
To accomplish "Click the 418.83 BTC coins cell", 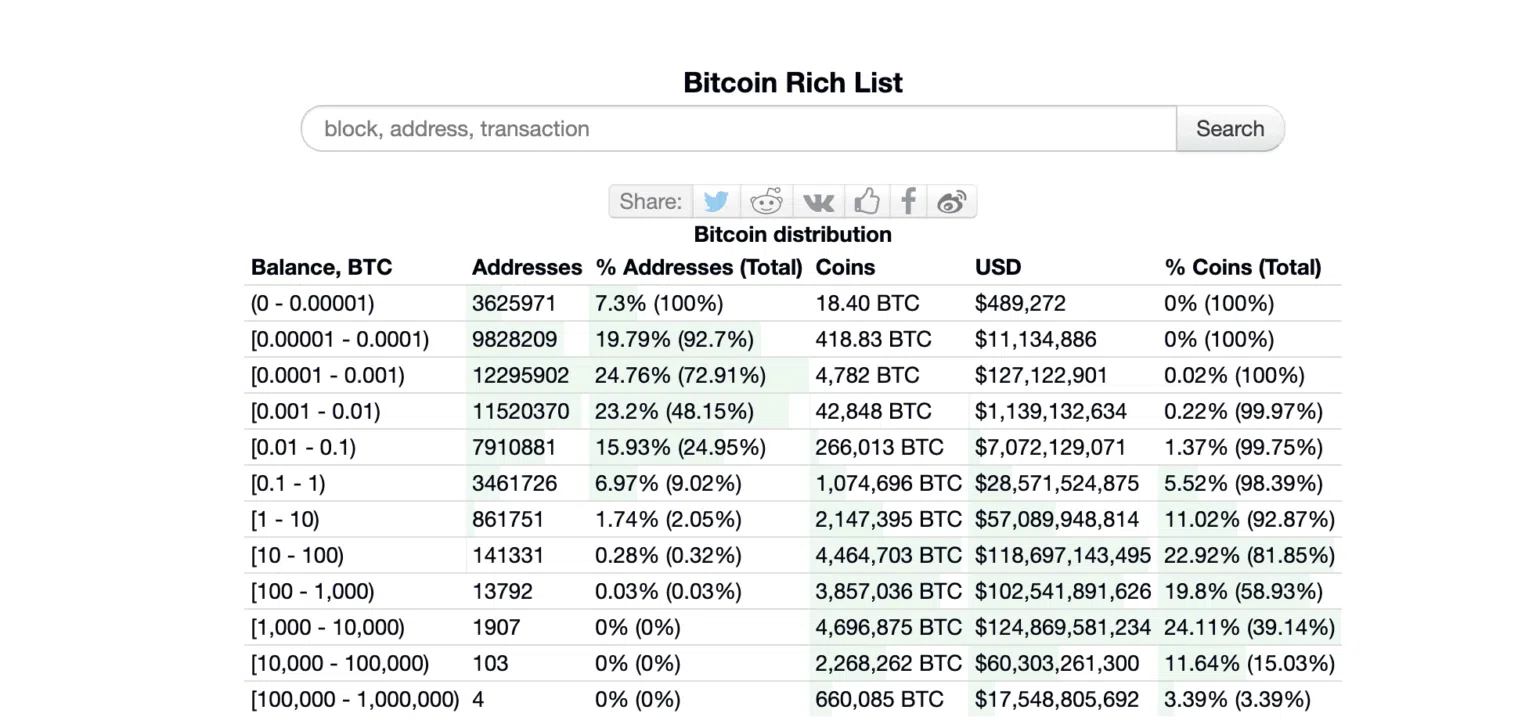I will 873,339.
